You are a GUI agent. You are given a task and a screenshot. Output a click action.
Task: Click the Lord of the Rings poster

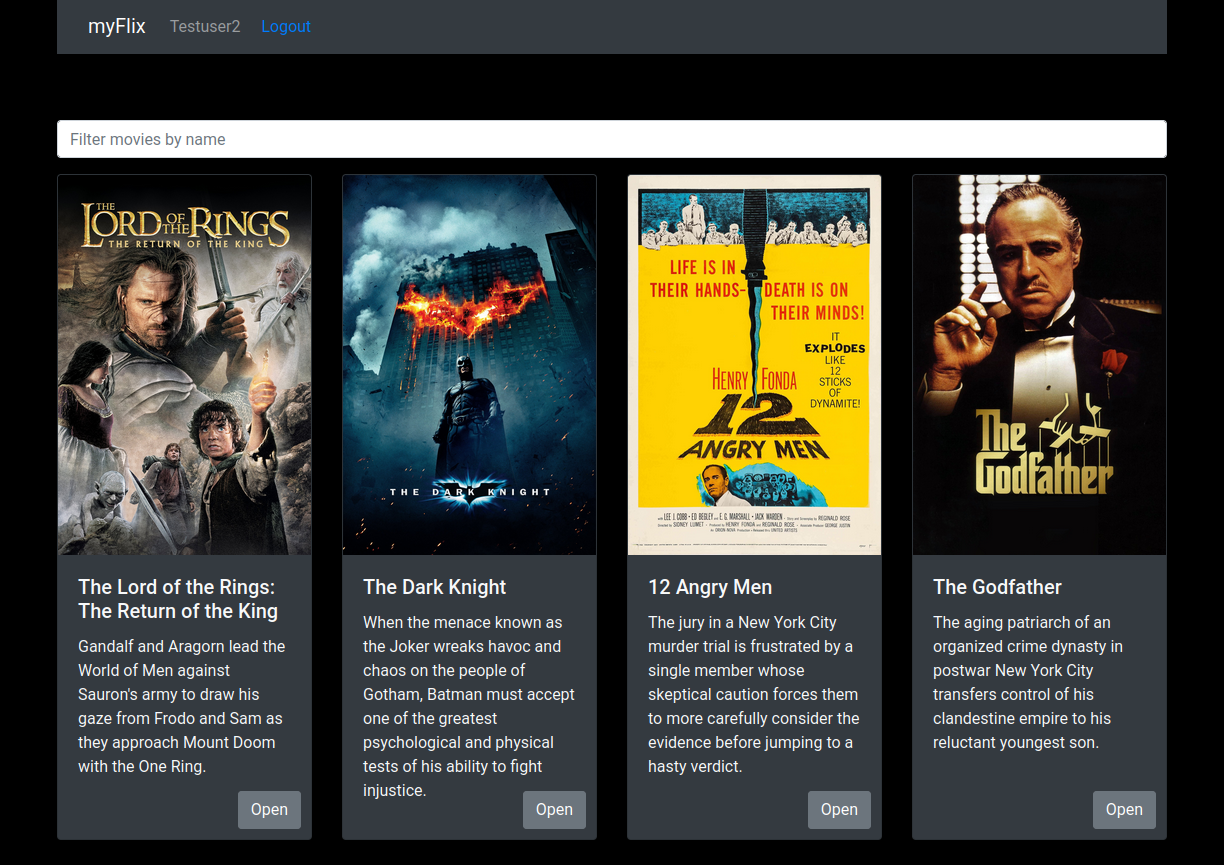click(184, 365)
